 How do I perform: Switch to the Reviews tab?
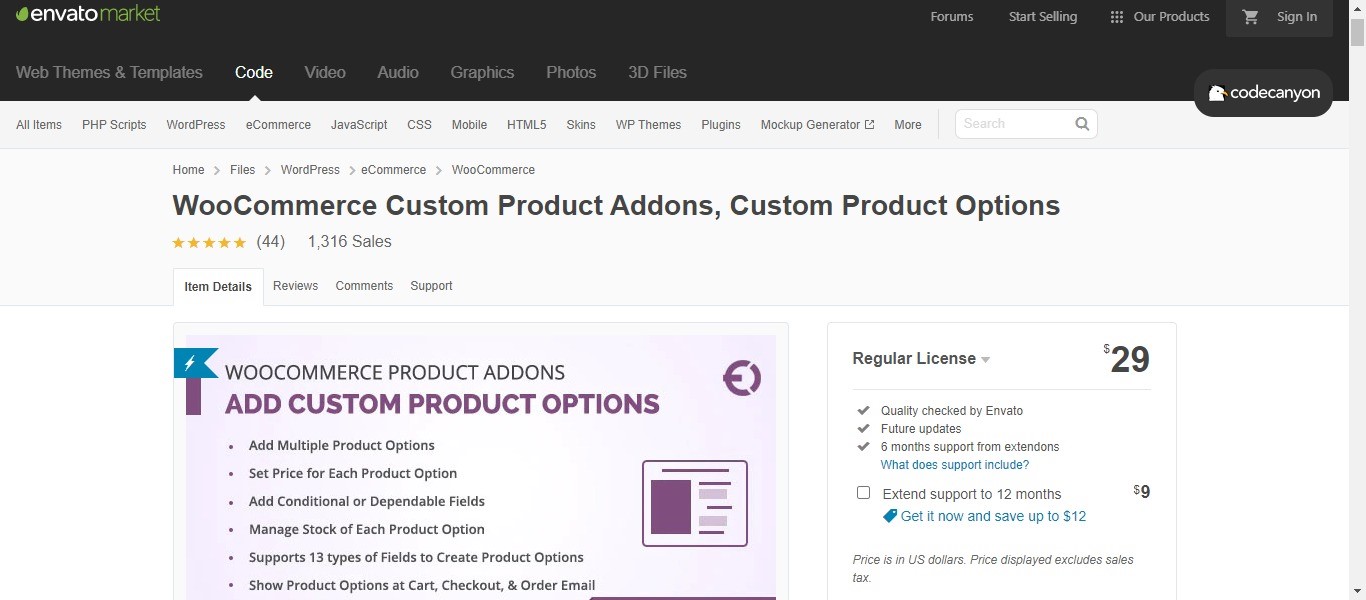(x=295, y=286)
